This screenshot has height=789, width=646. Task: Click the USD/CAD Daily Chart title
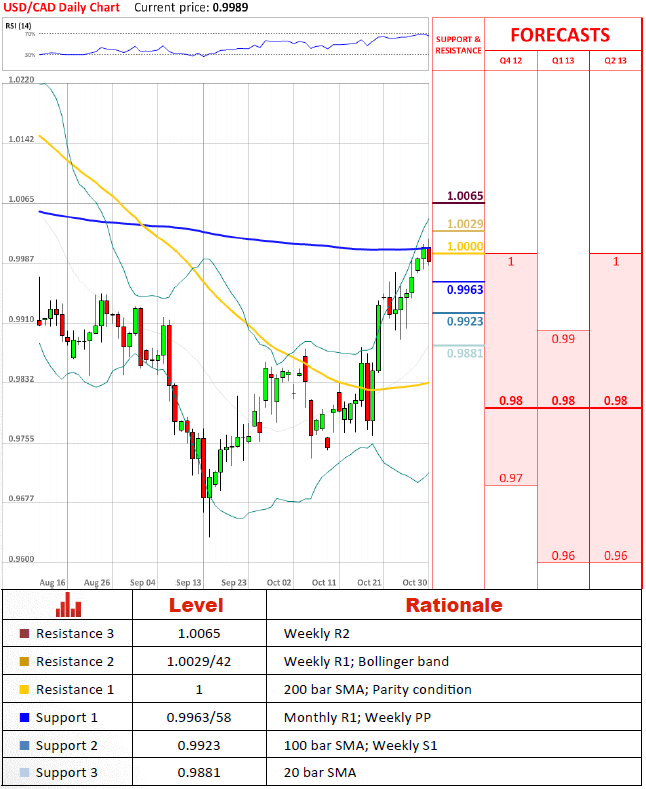(x=62, y=7)
